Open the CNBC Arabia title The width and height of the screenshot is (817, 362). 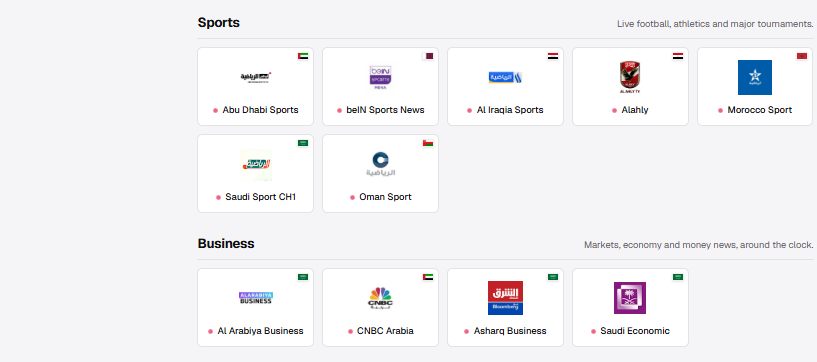click(x=386, y=331)
